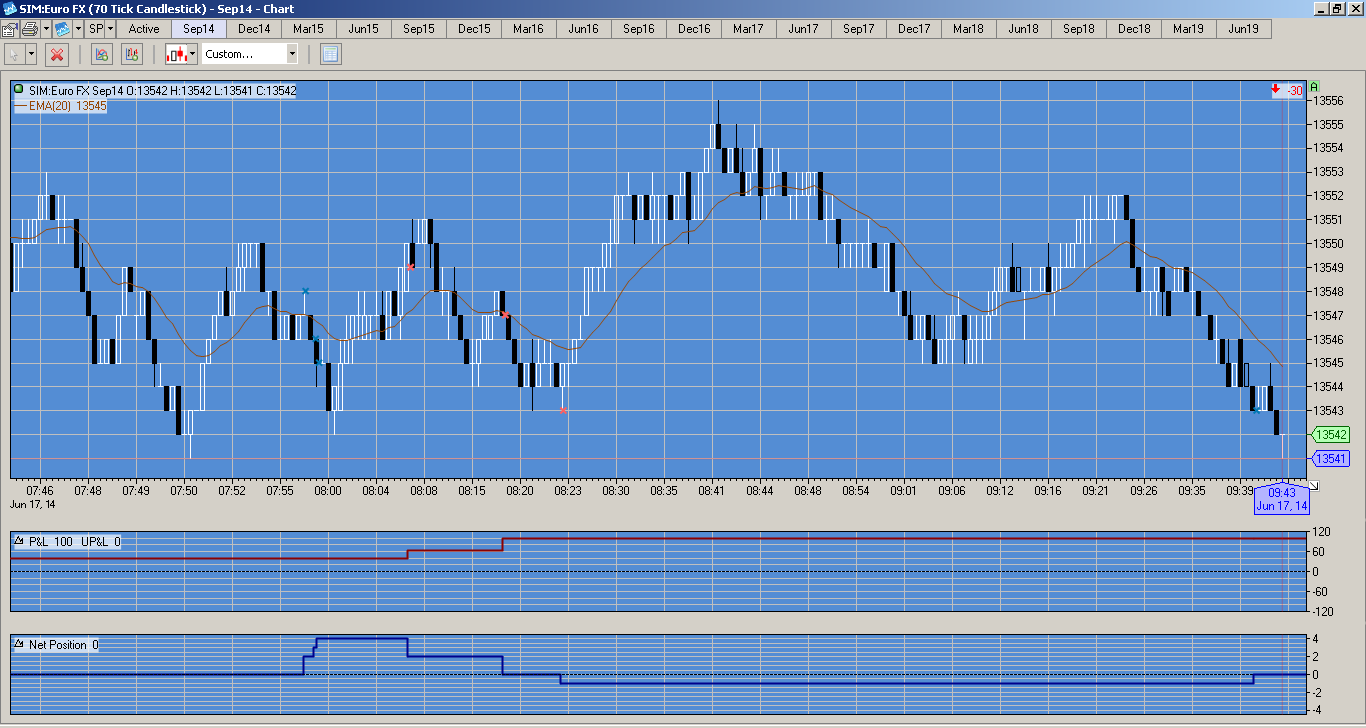Expand the pointer tool dropdown

pyautogui.click(x=31, y=54)
